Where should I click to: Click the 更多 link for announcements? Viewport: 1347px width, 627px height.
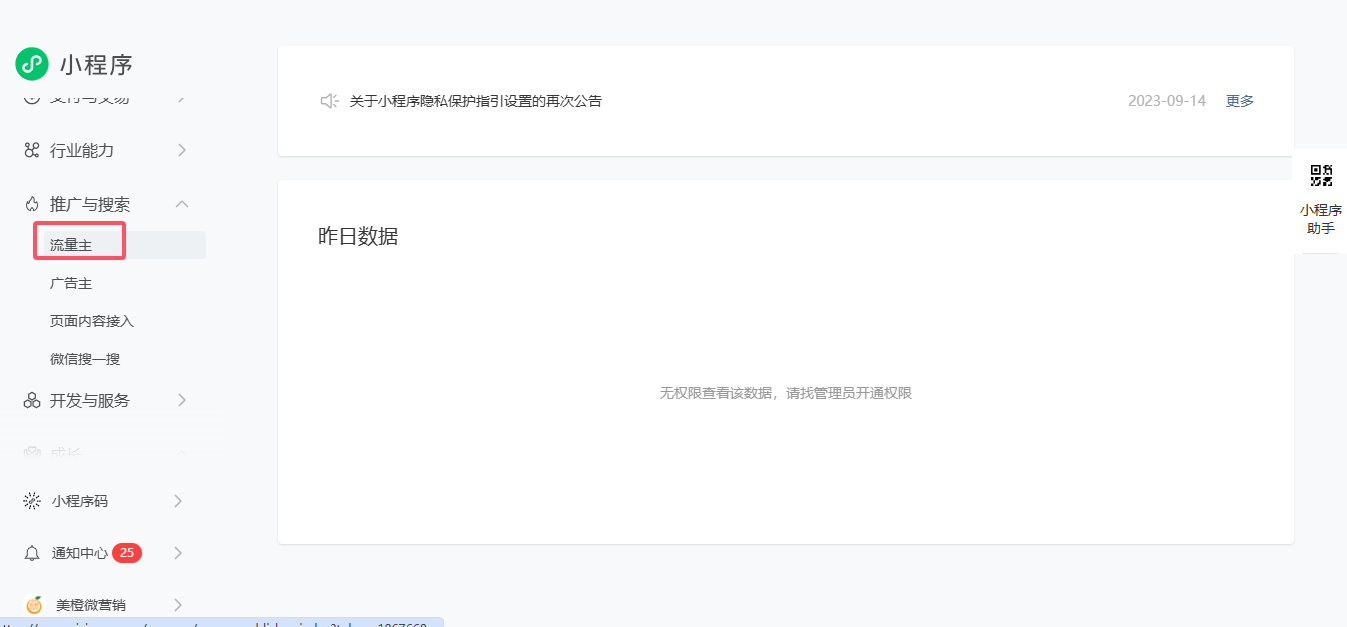(1240, 101)
